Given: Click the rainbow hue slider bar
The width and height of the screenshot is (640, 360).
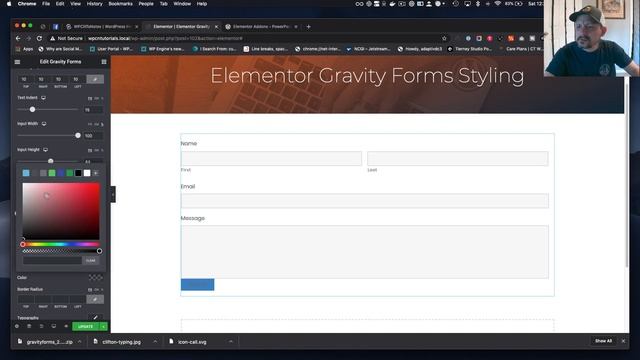Looking at the screenshot, I should coord(61,244).
